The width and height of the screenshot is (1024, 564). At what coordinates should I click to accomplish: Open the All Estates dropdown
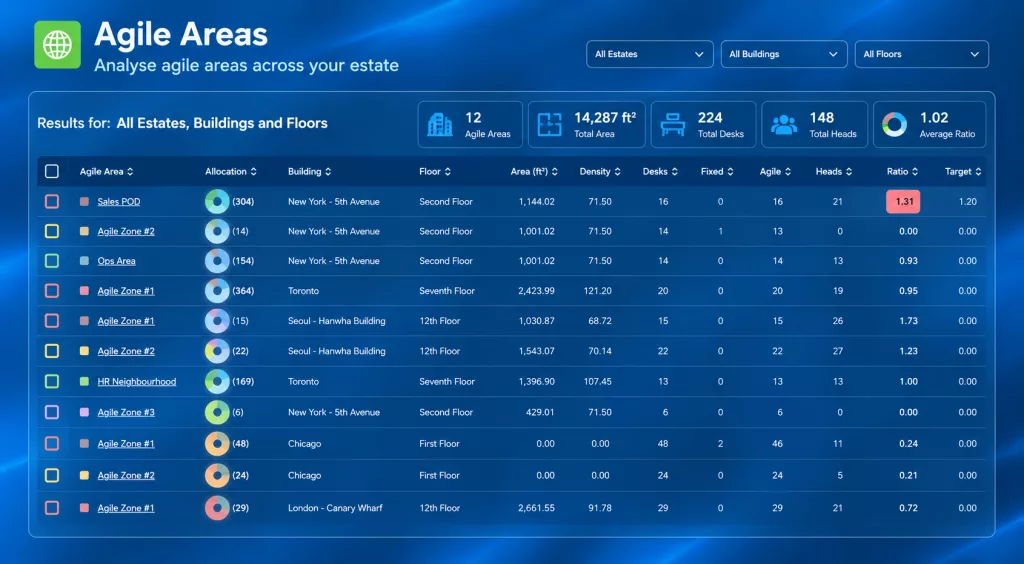pyautogui.click(x=649, y=54)
